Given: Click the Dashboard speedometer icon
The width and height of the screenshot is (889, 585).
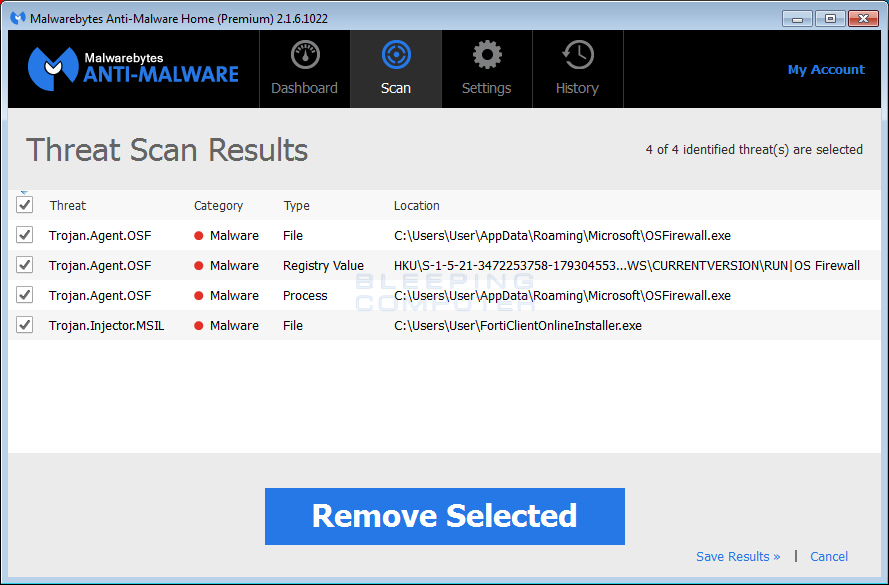Looking at the screenshot, I should pos(304,55).
